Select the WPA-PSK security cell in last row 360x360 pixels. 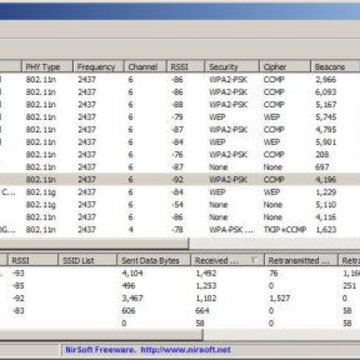pos(231,230)
